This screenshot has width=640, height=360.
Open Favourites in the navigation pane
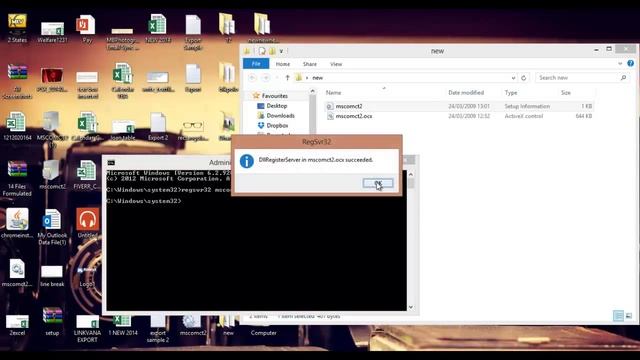pyautogui.click(x=274, y=96)
